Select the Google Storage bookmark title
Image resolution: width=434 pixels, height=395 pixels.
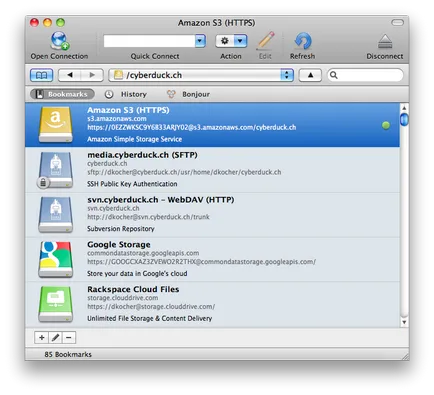click(x=119, y=244)
